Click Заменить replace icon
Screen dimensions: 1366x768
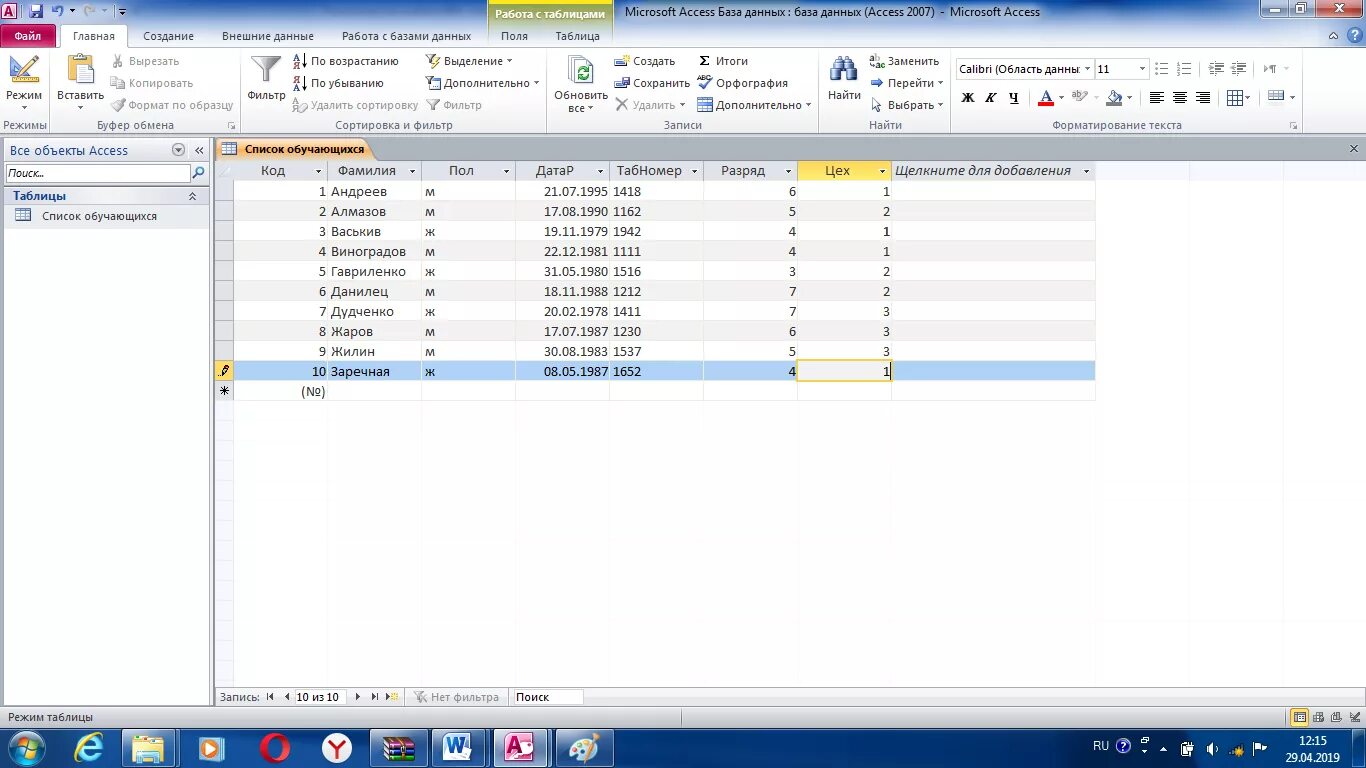(904, 61)
